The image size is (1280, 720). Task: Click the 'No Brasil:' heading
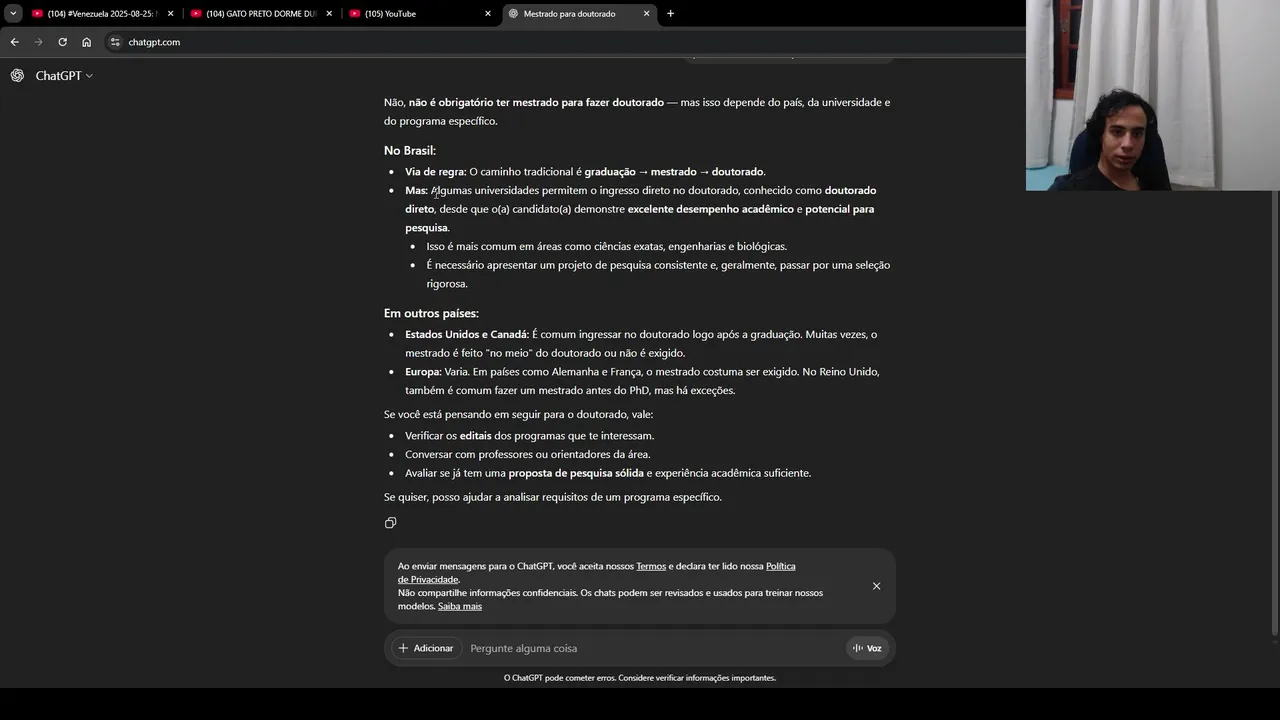[x=410, y=150]
